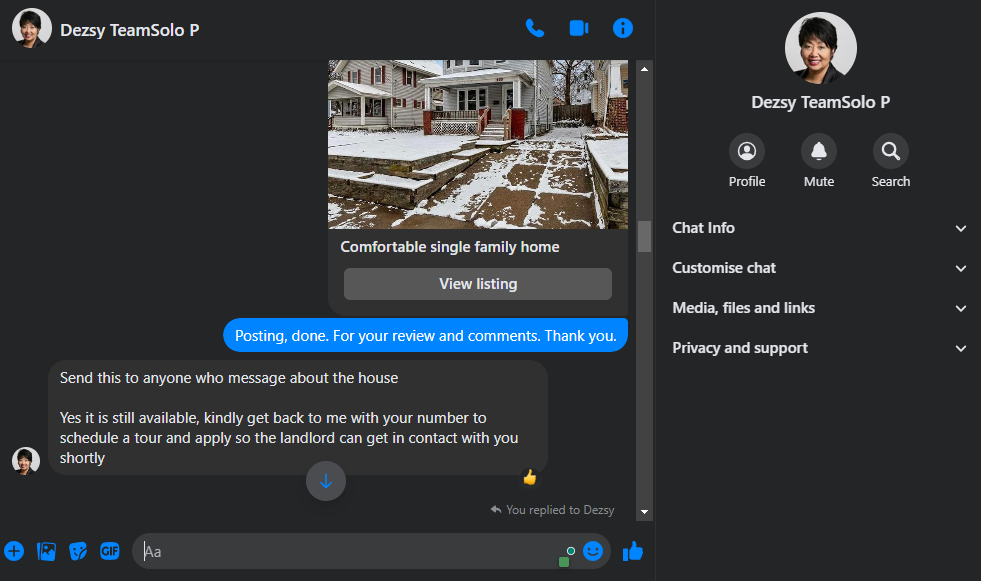Click scrollbar up arrow in chat
Image resolution: width=981 pixels, height=581 pixels.
(x=644, y=69)
